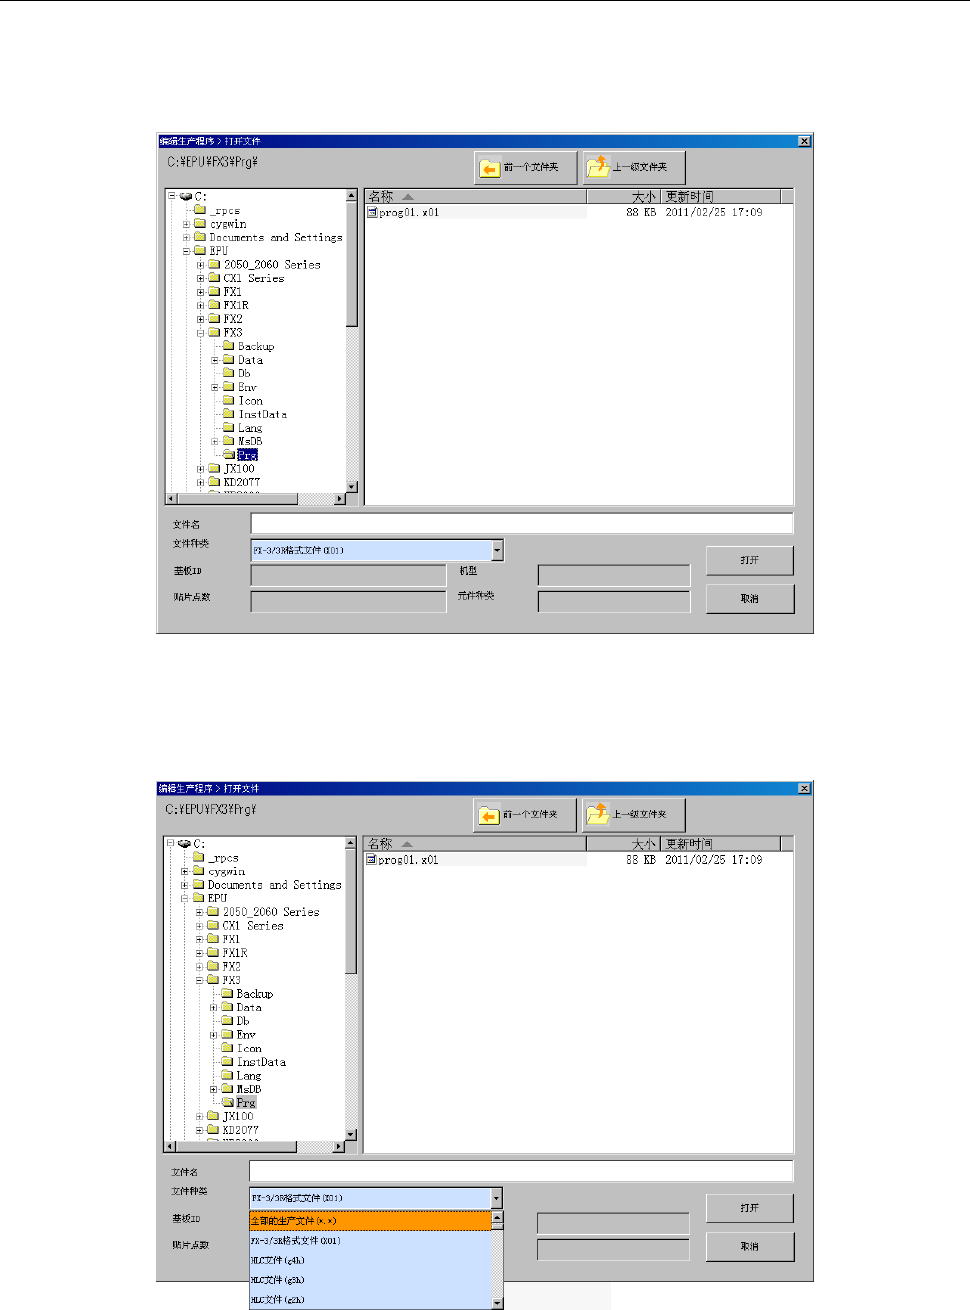Screen dimensions: 970x1310
Task: Select FX1R folder icon in upper tree
Action: (214, 306)
